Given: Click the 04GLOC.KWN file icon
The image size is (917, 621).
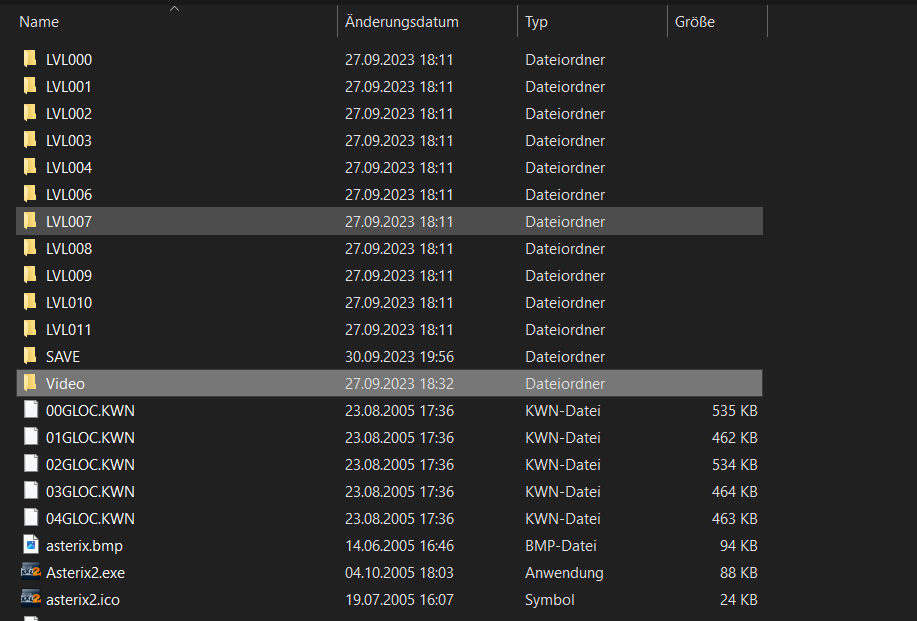Looking at the screenshot, I should pos(31,518).
